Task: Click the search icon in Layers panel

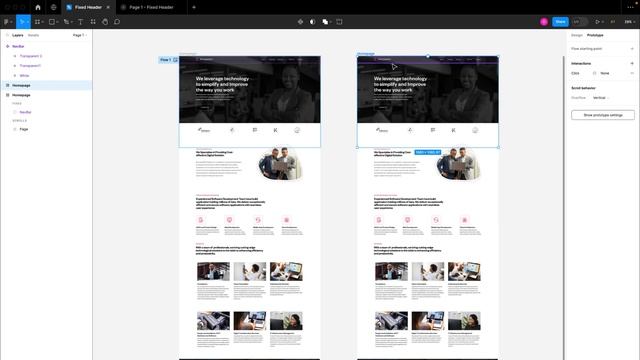Action: 7,35
